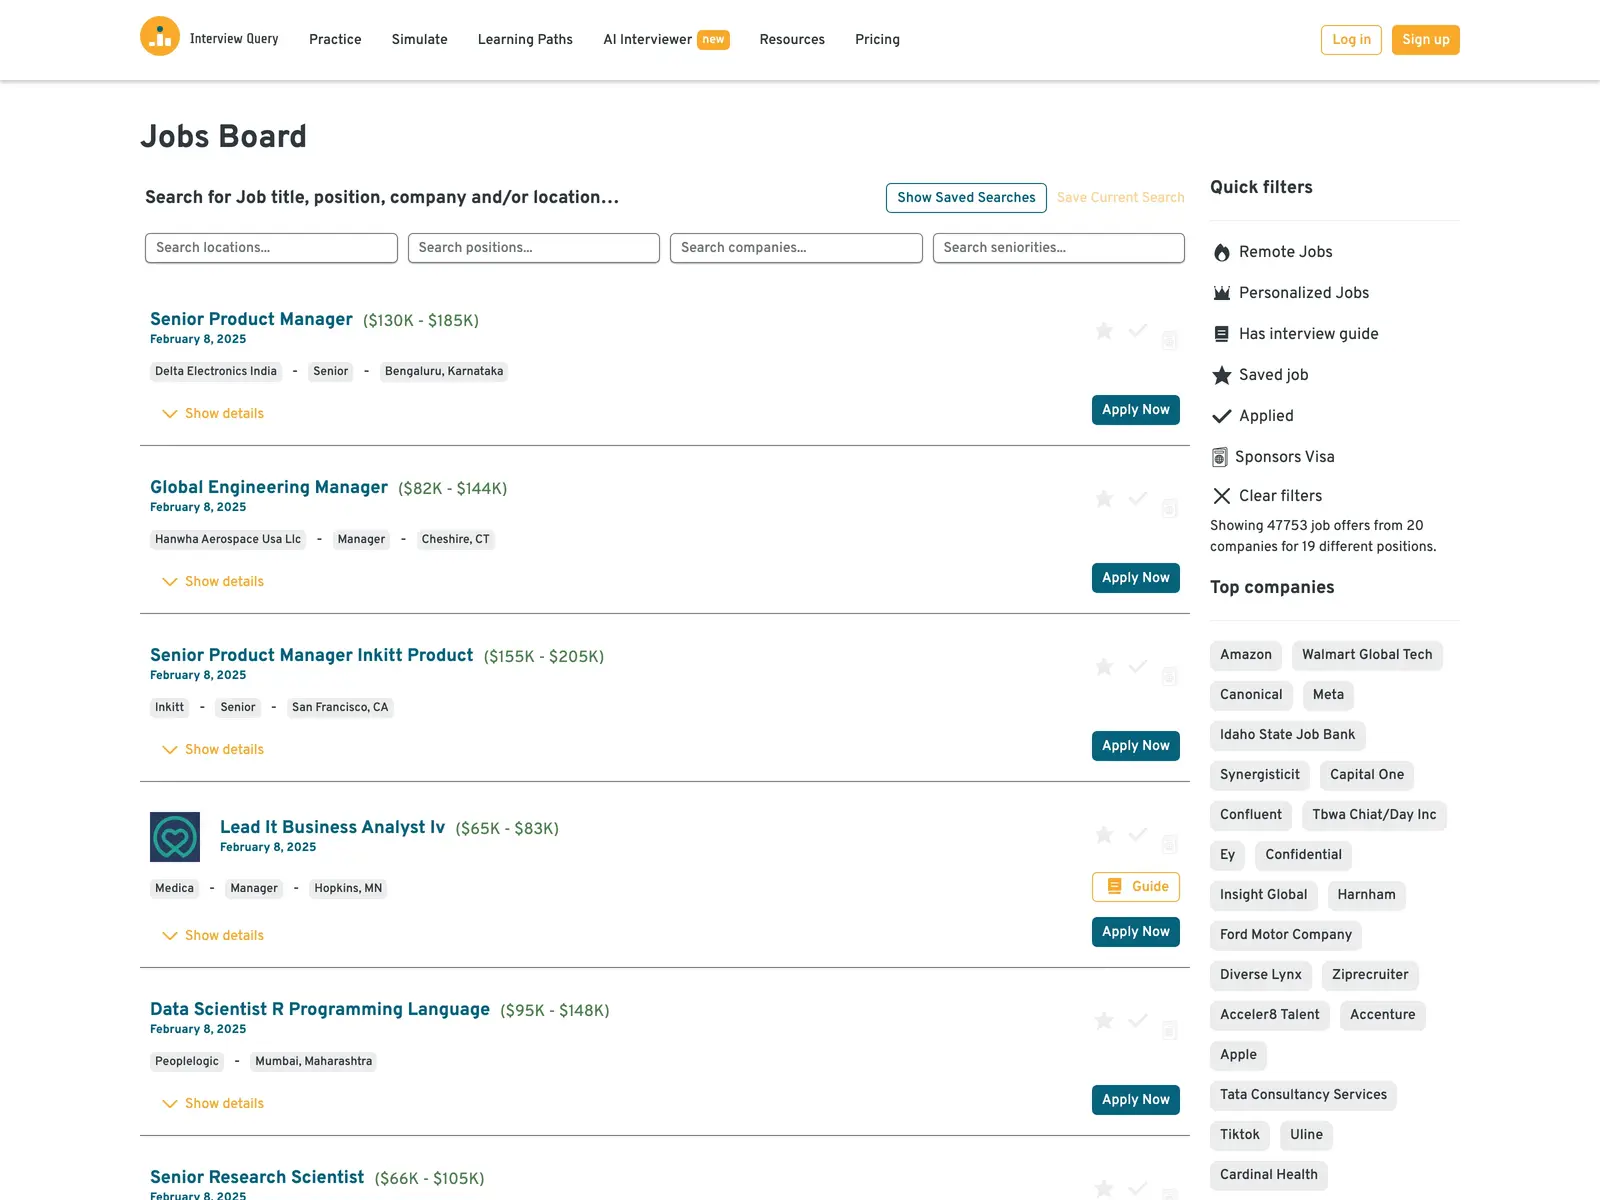Viewport: 1600px width, 1200px height.
Task: Open the Learning Paths menu
Action: pos(525,40)
